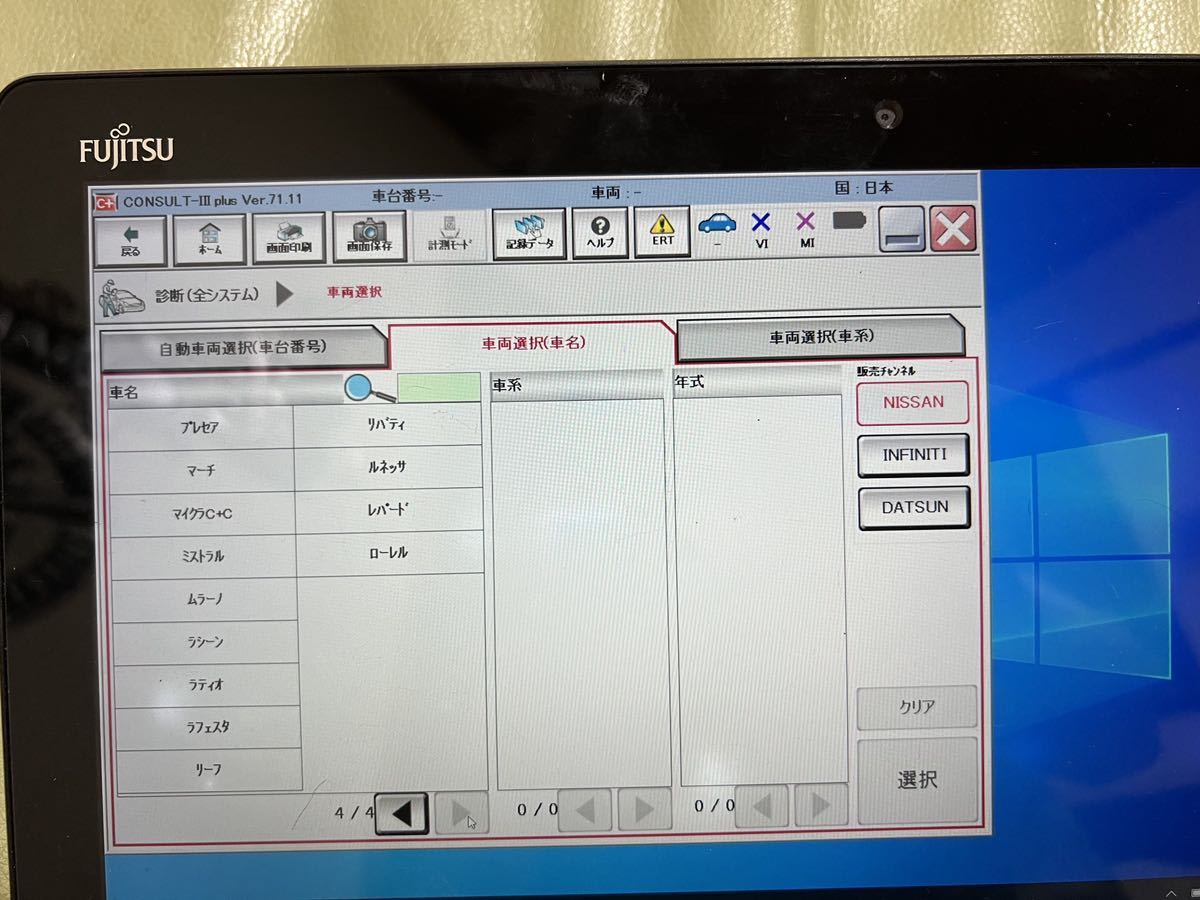Open the 記録データ recorded data icon
This screenshot has width=1200, height=900.
click(529, 234)
